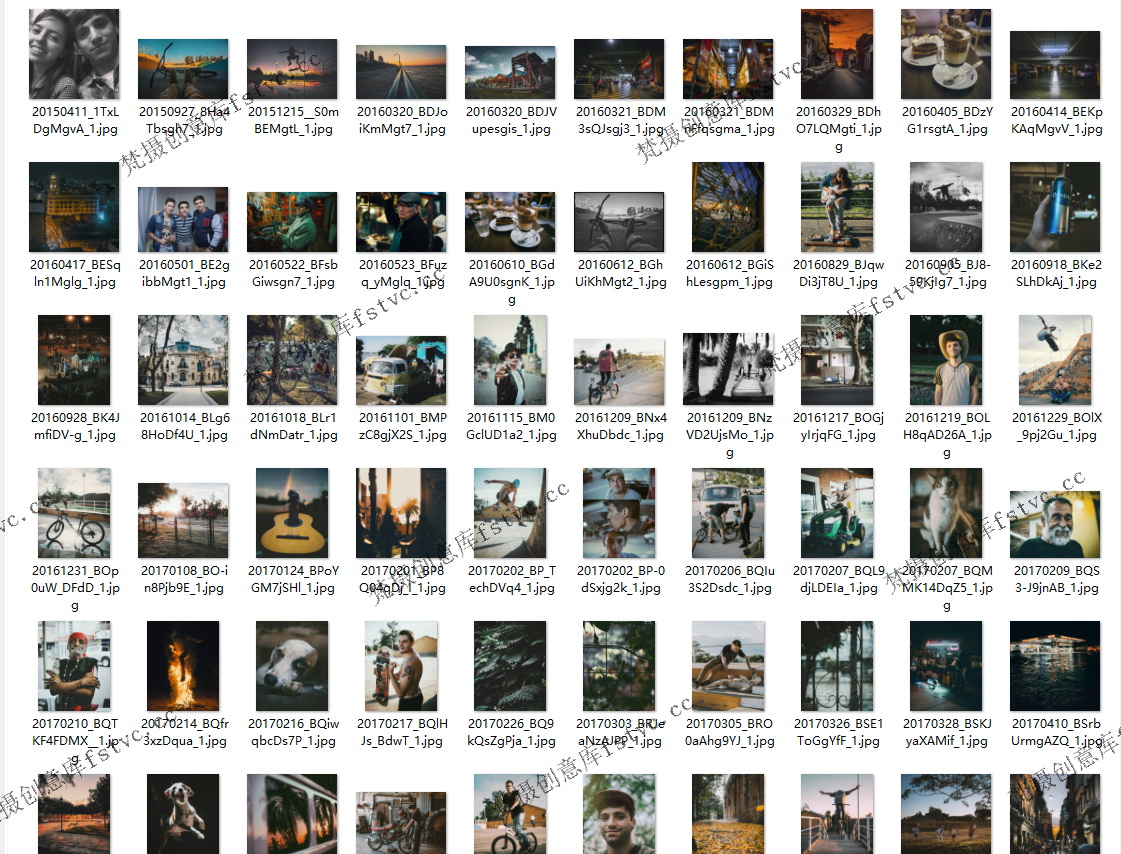Select the 20160918_BKe2SLhDkAj_1.jpg can photo

1055,207
